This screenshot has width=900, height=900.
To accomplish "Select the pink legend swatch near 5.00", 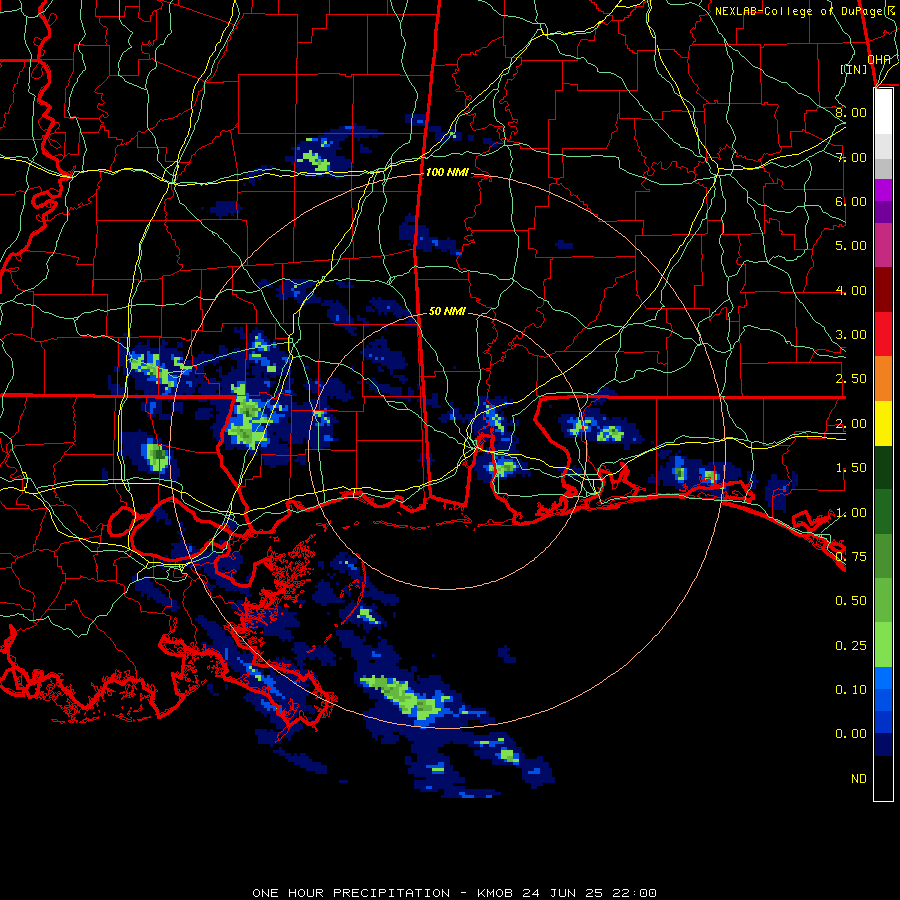I will (883, 245).
